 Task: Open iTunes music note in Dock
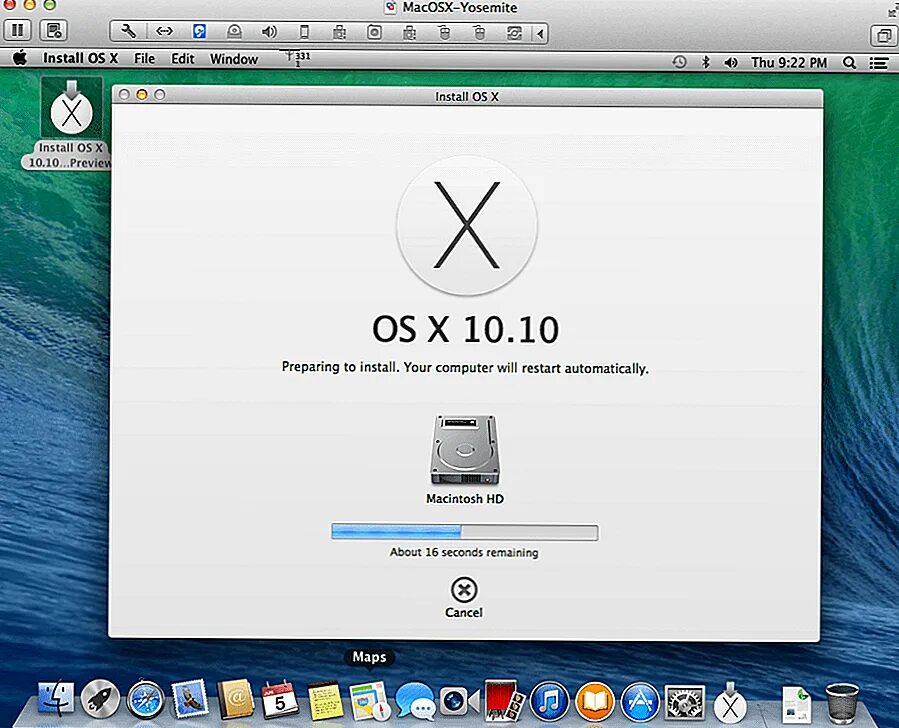tap(549, 700)
